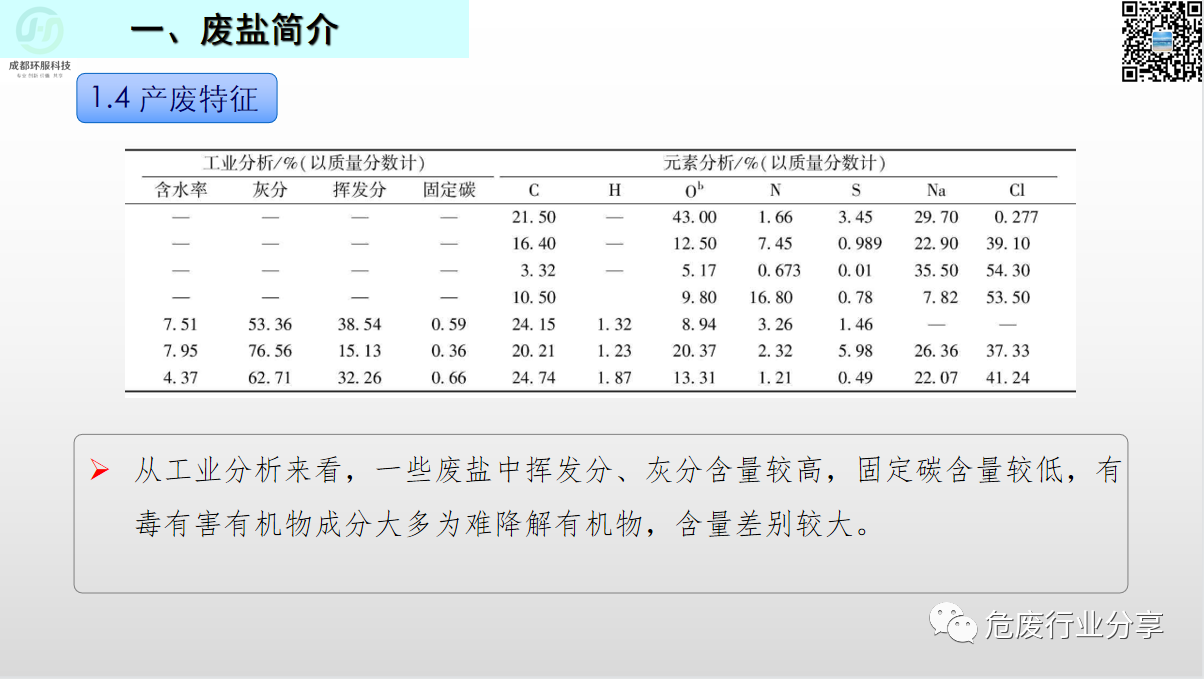Screen dimensions: 1204x679
Task: Select the 灰分 value 62.71
Action: coord(270,379)
